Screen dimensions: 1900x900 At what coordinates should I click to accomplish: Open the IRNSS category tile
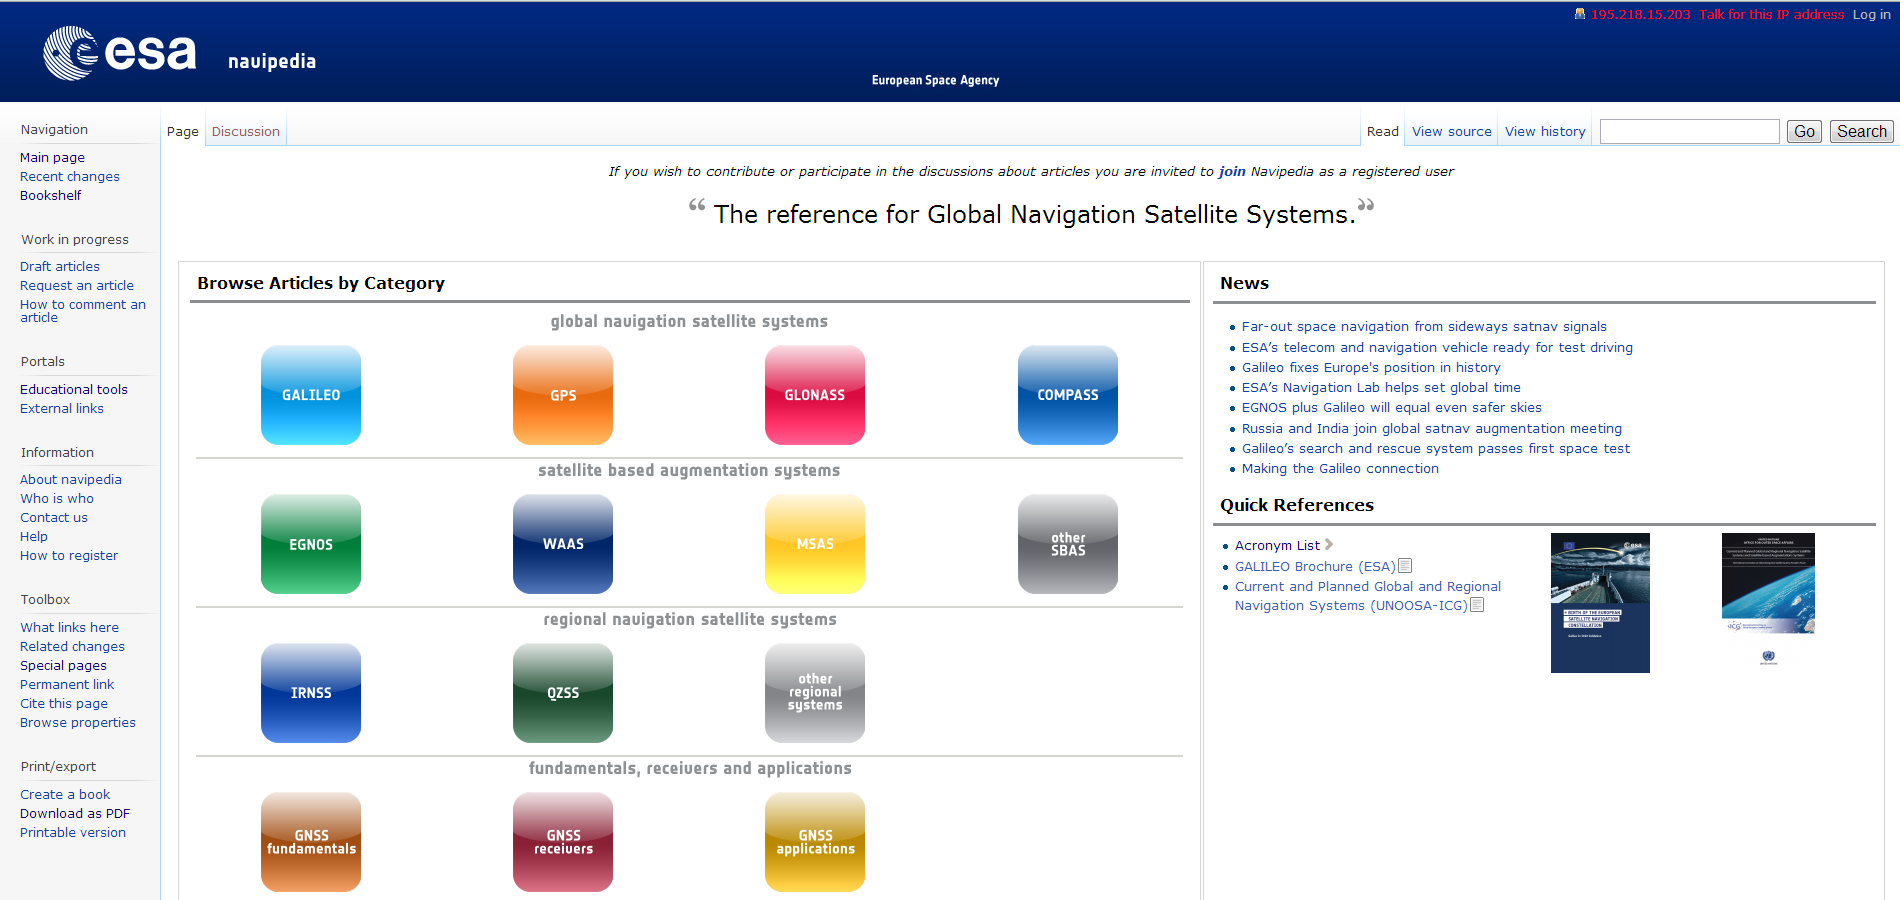click(311, 693)
